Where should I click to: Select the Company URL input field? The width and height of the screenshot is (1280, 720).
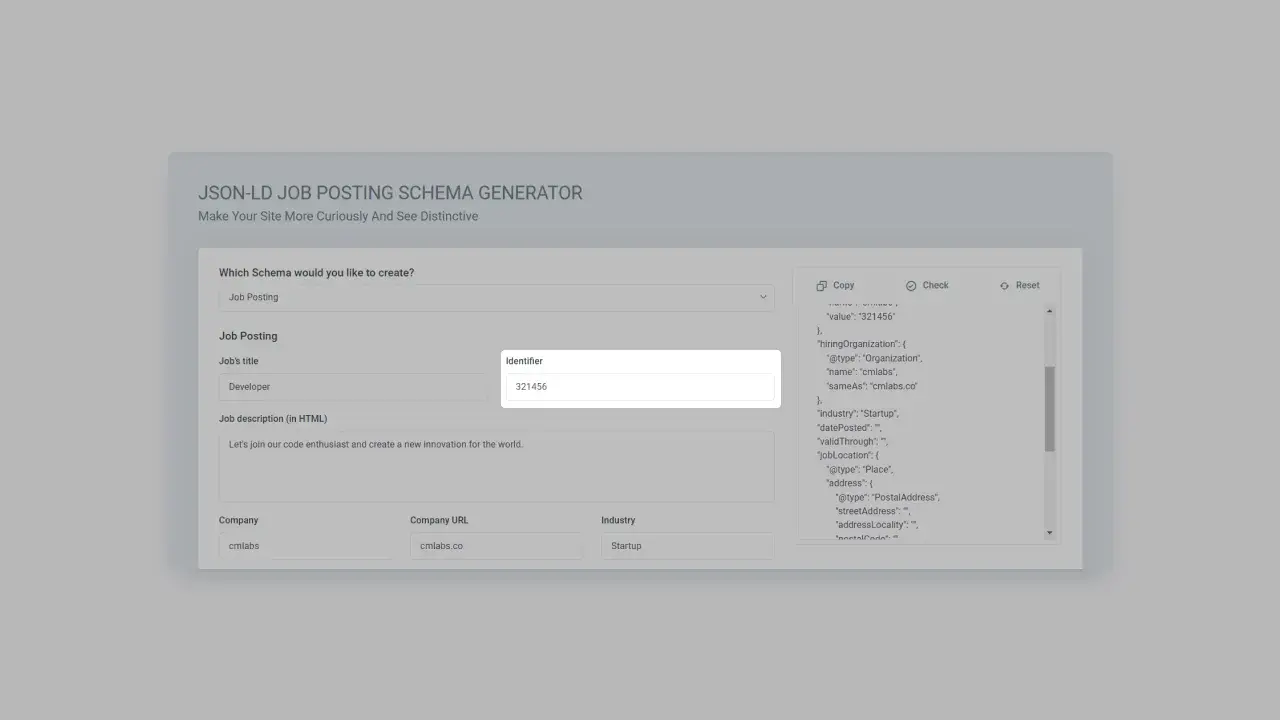coord(496,545)
